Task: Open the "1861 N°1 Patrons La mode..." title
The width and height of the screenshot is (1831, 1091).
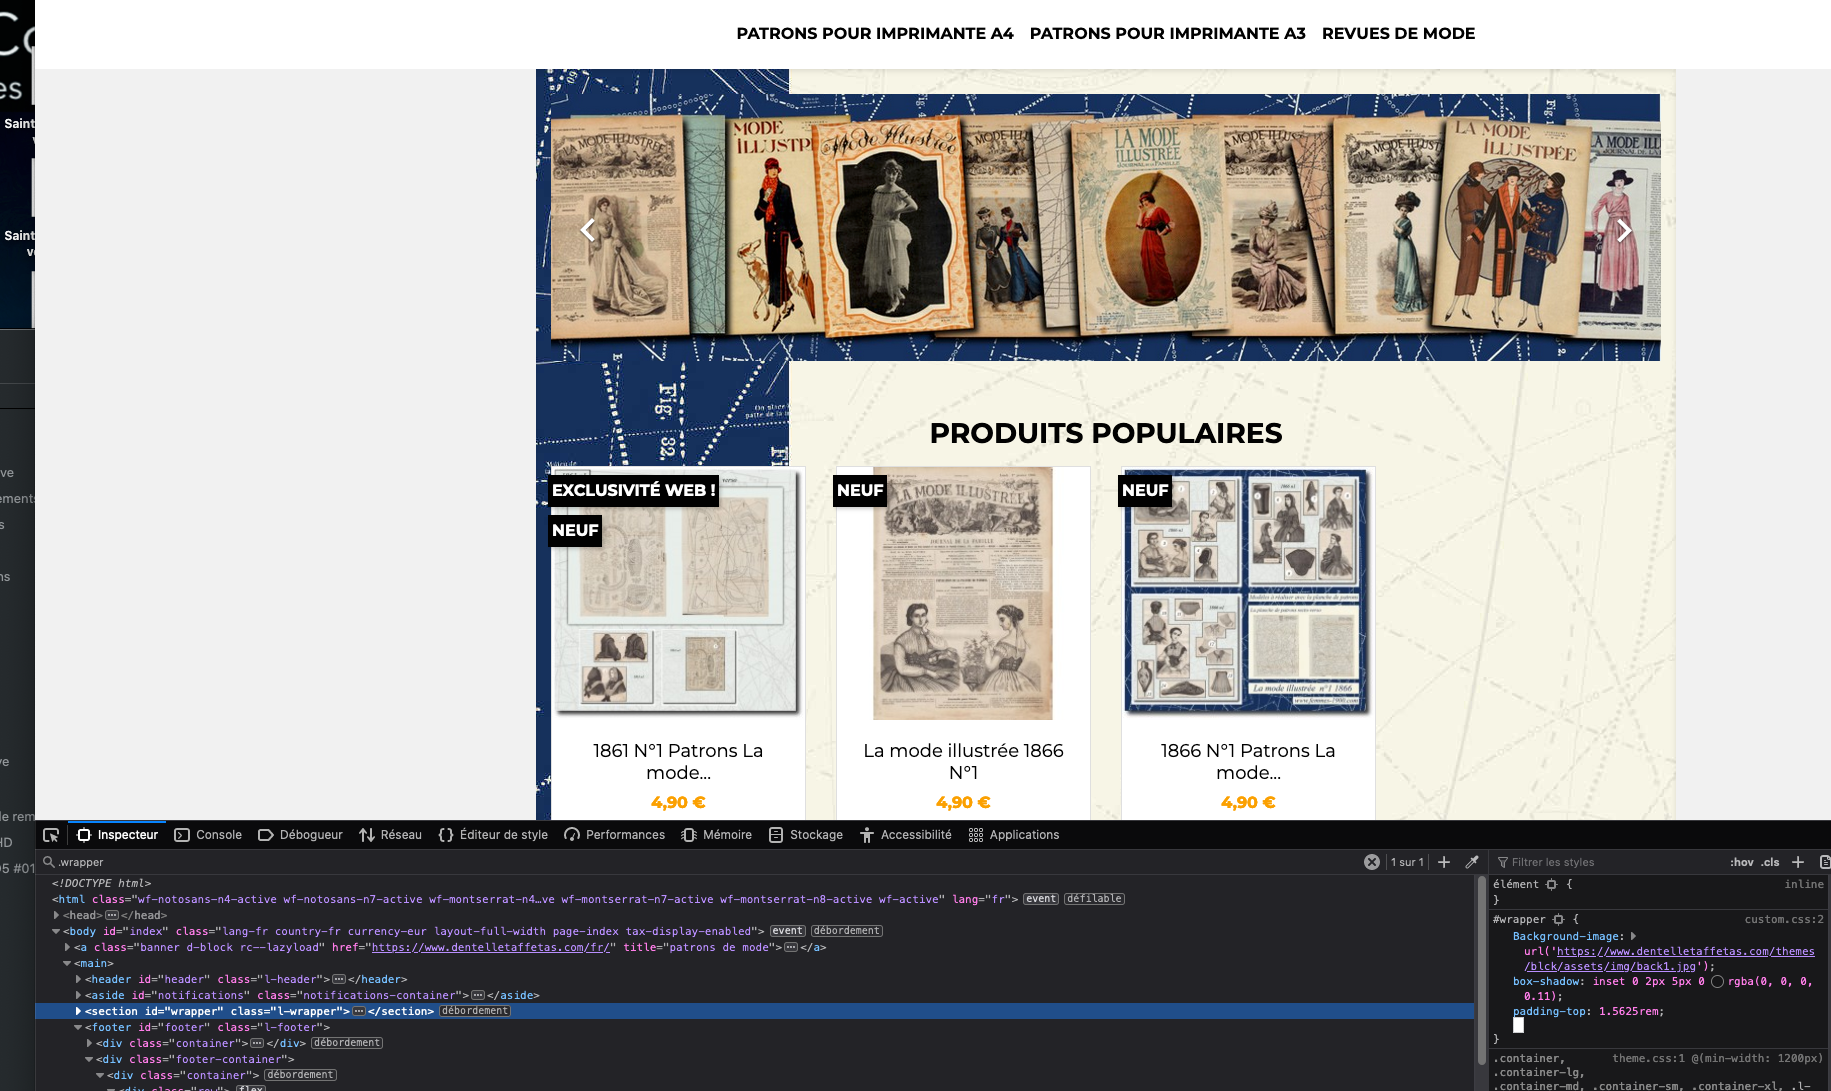Action: pyautogui.click(x=678, y=761)
